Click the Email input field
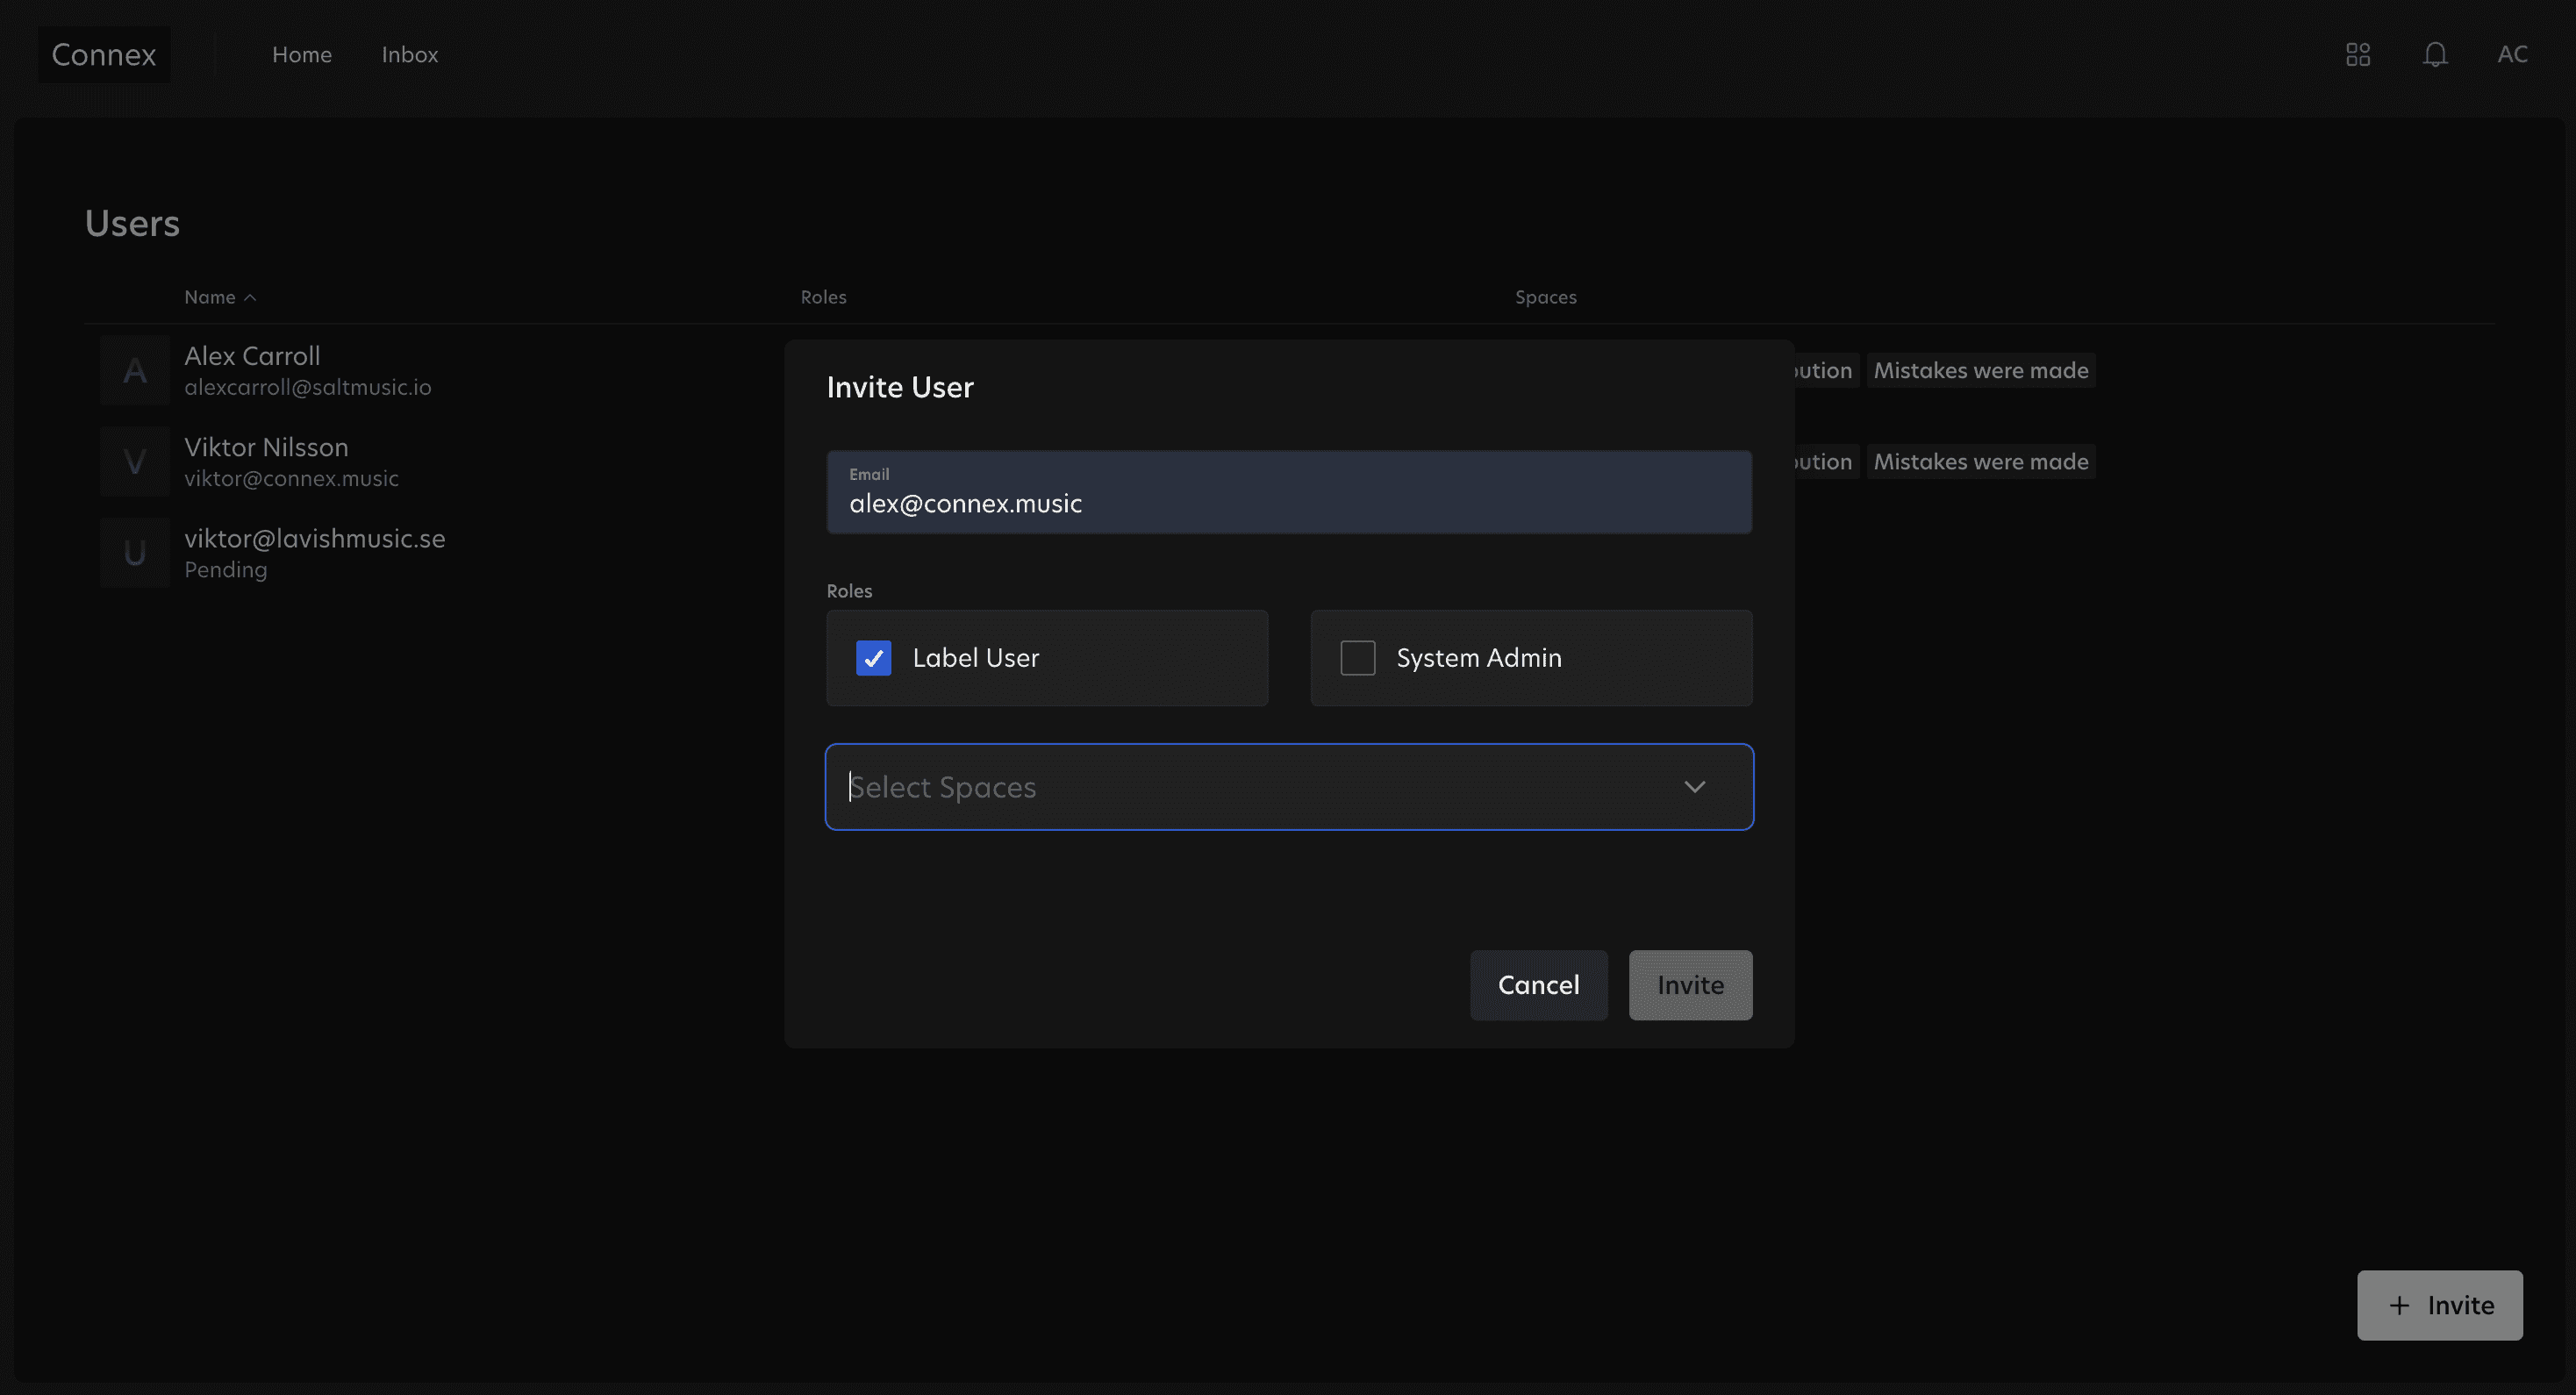2576x1395 pixels. click(x=1288, y=492)
